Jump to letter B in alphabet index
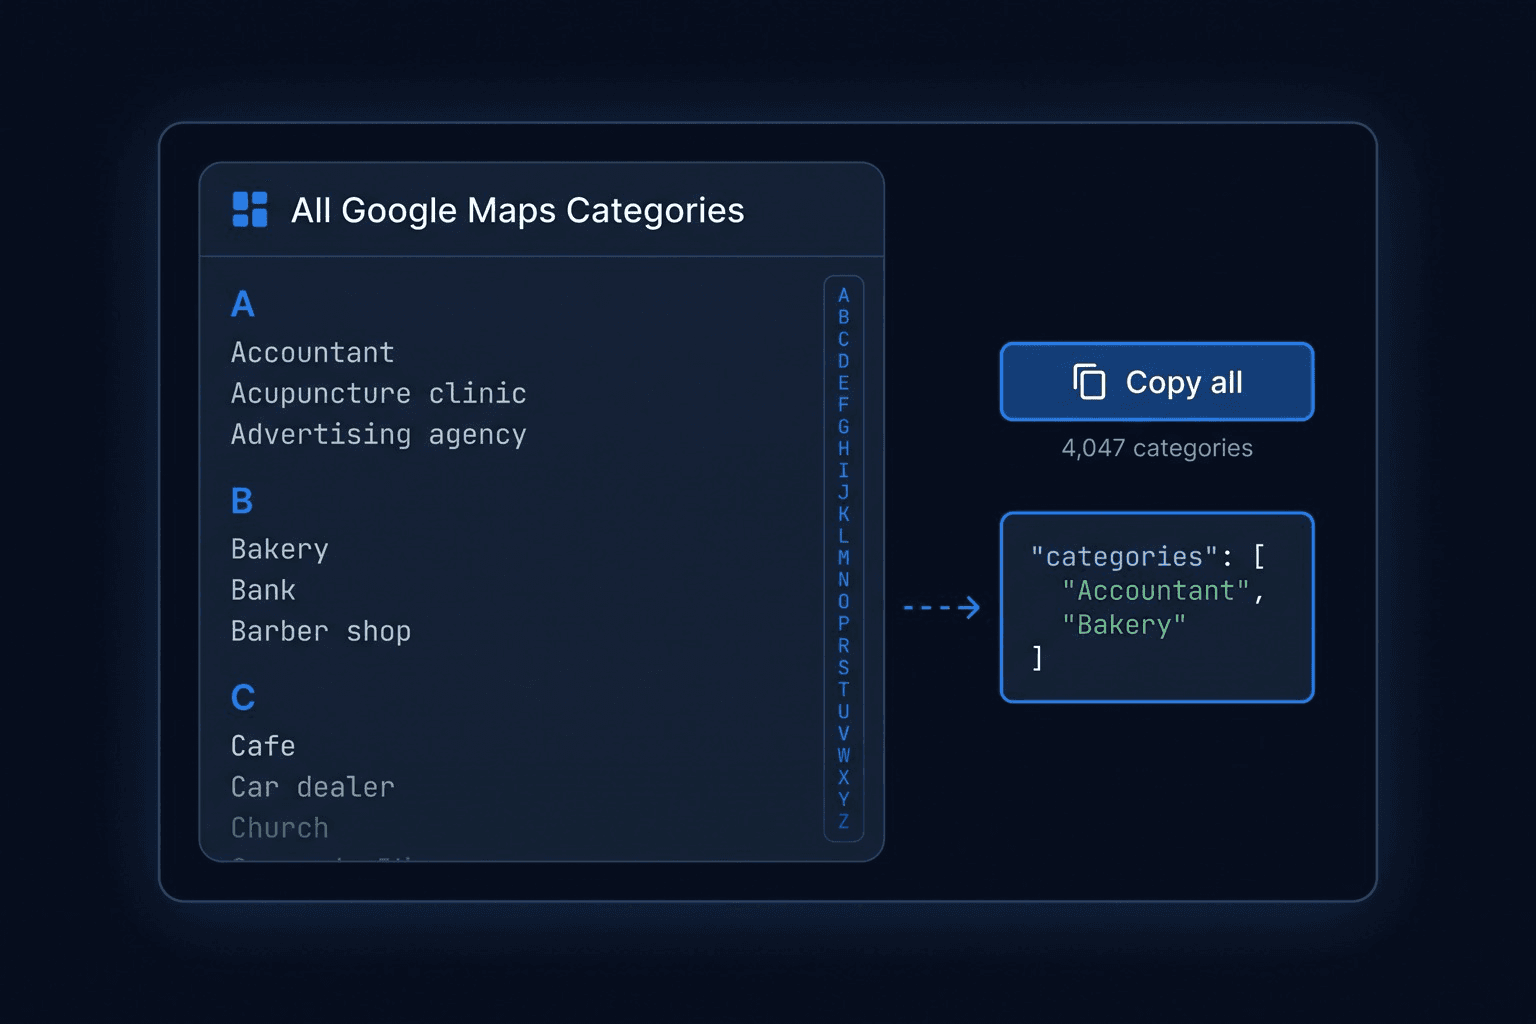 [844, 317]
